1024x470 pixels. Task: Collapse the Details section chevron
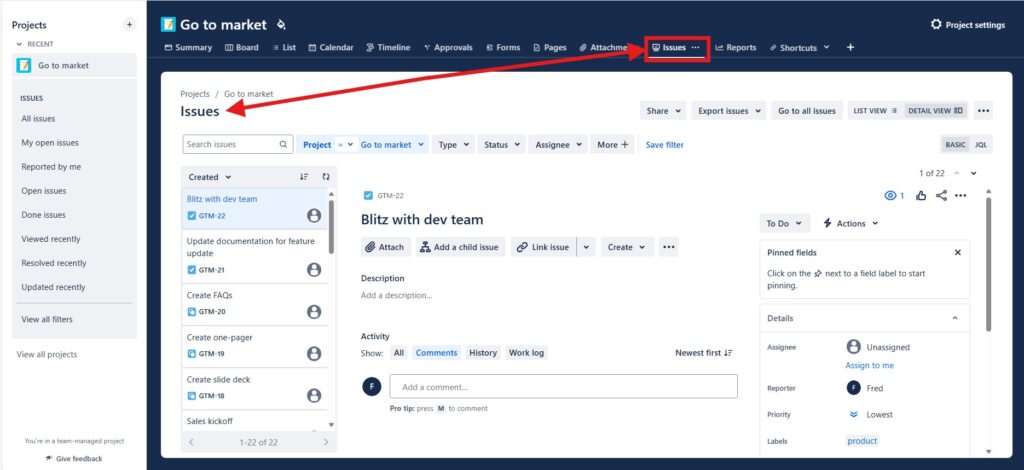pyautogui.click(x=954, y=318)
